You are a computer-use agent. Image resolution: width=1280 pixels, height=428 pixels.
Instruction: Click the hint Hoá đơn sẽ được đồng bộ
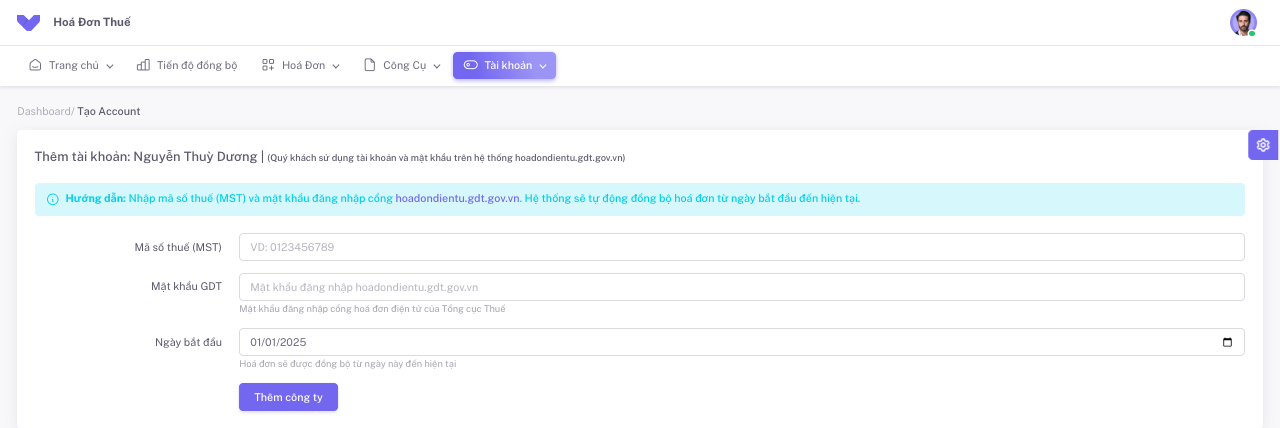click(x=348, y=364)
